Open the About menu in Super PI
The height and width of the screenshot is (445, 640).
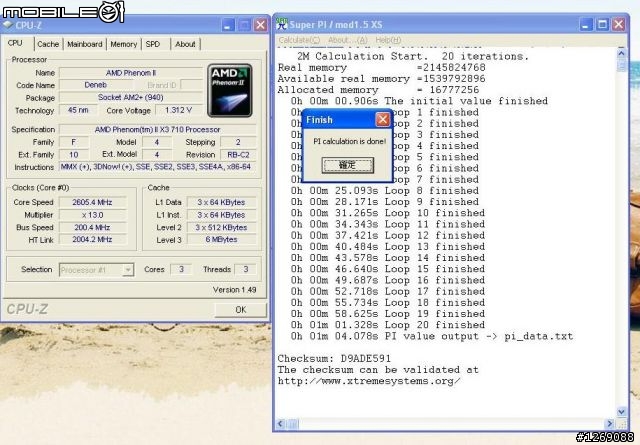point(347,40)
